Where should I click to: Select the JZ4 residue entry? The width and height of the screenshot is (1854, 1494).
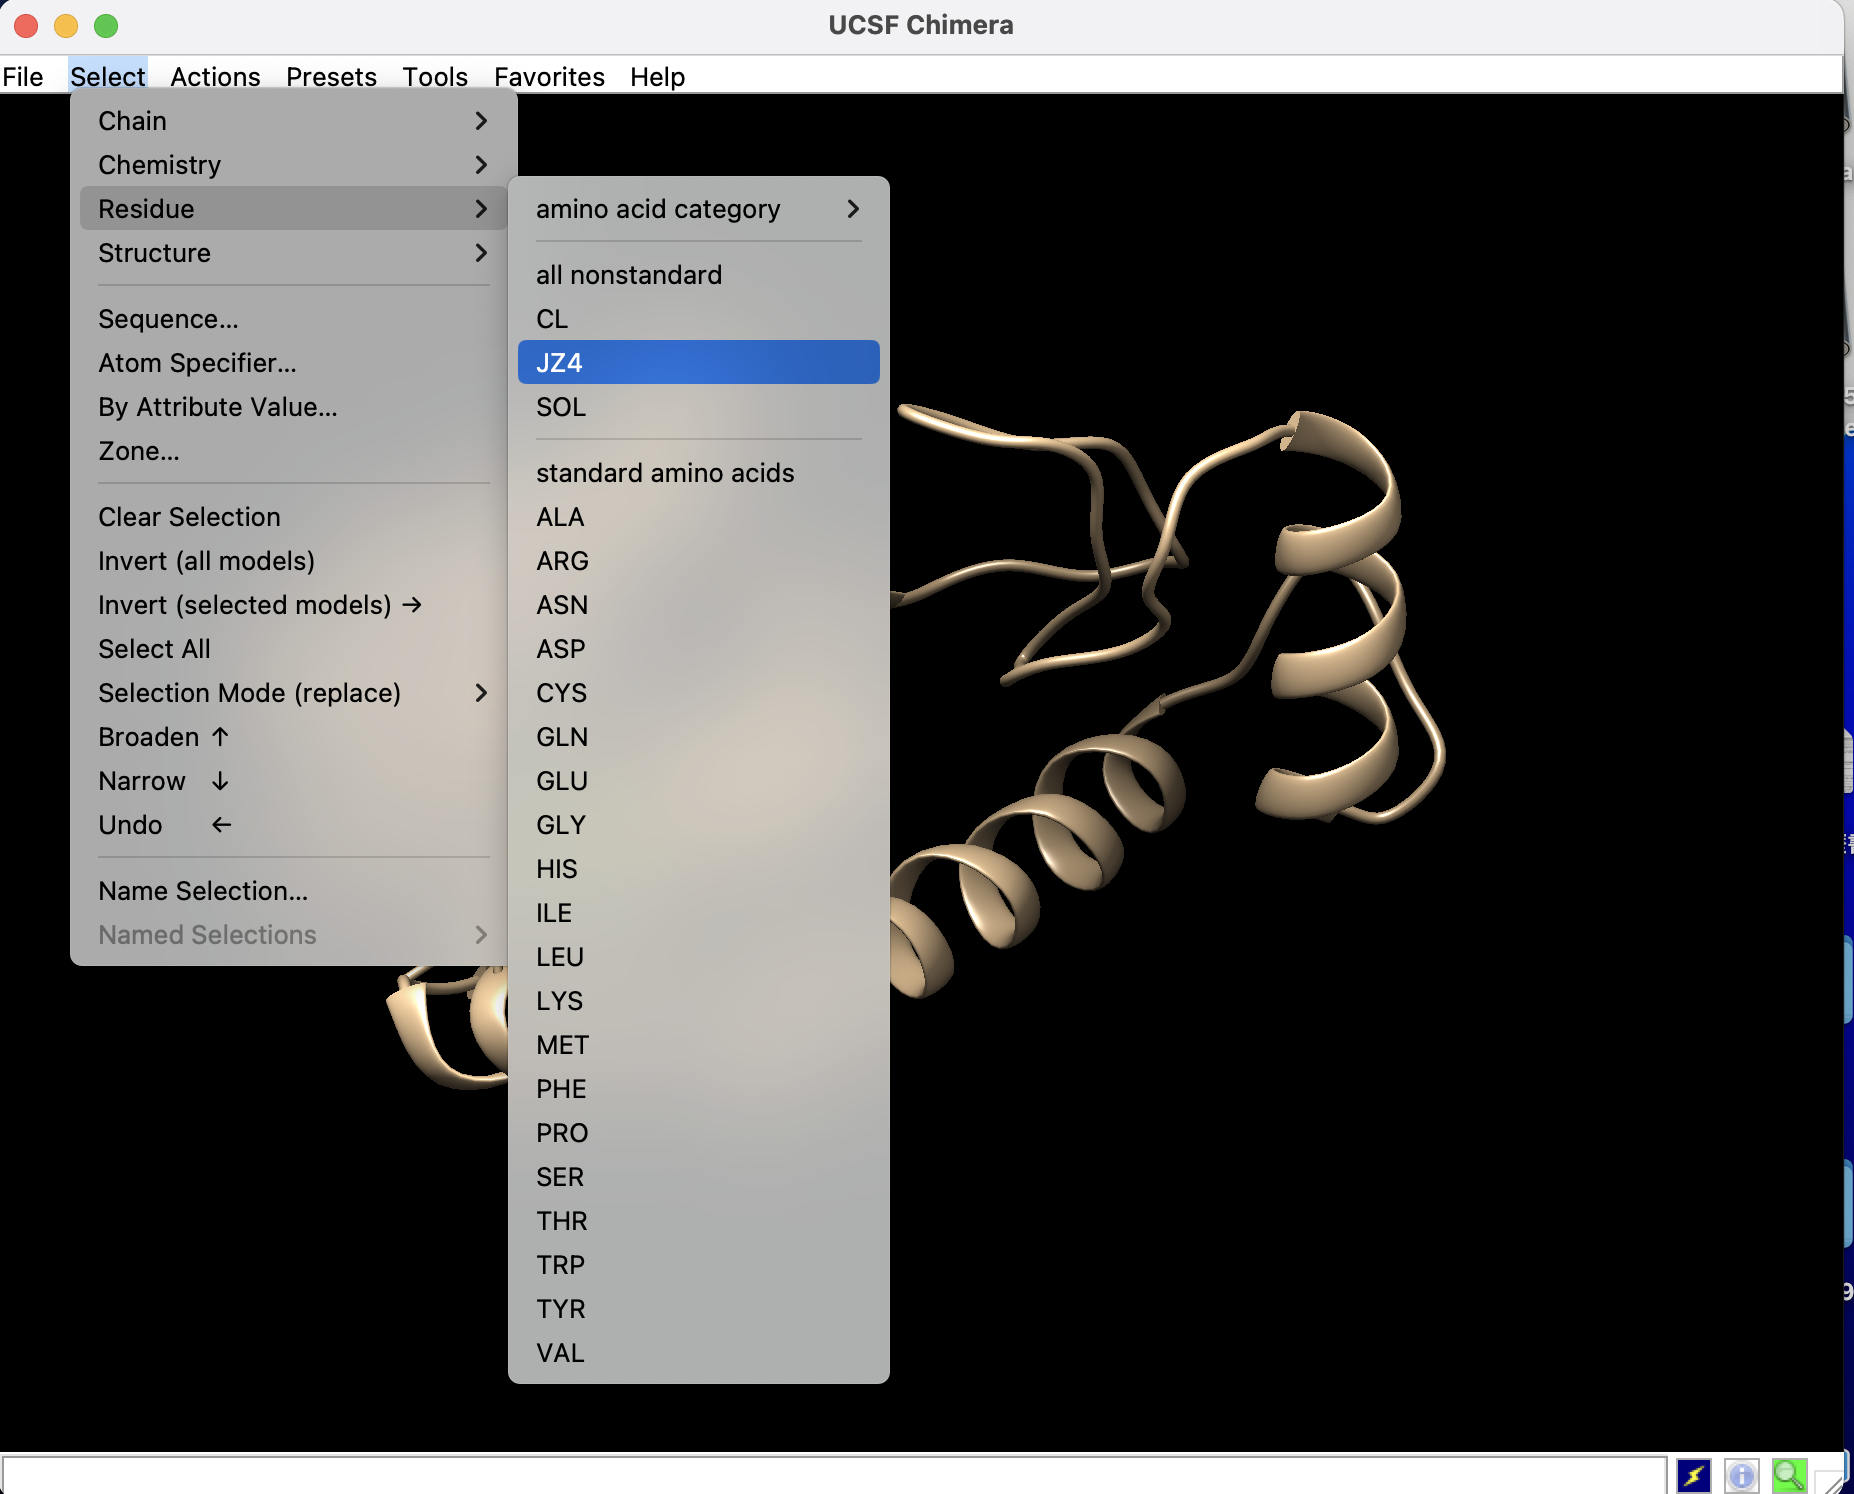[697, 363]
